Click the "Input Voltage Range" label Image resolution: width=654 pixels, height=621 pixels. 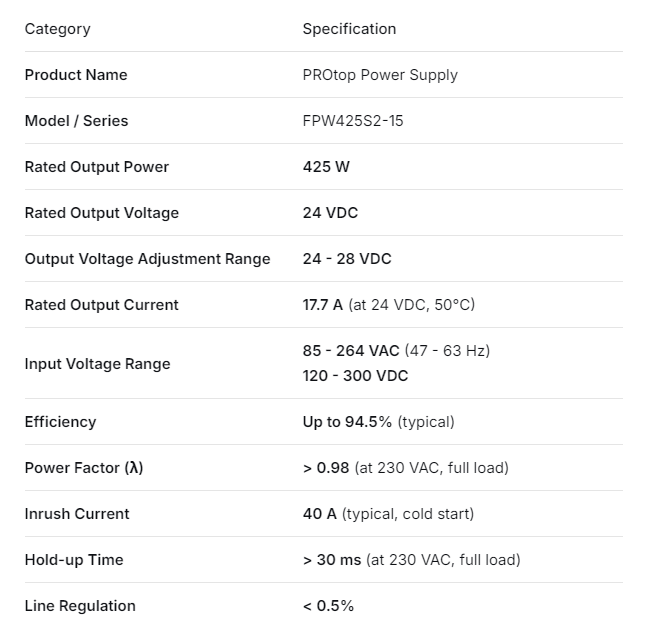coord(97,364)
